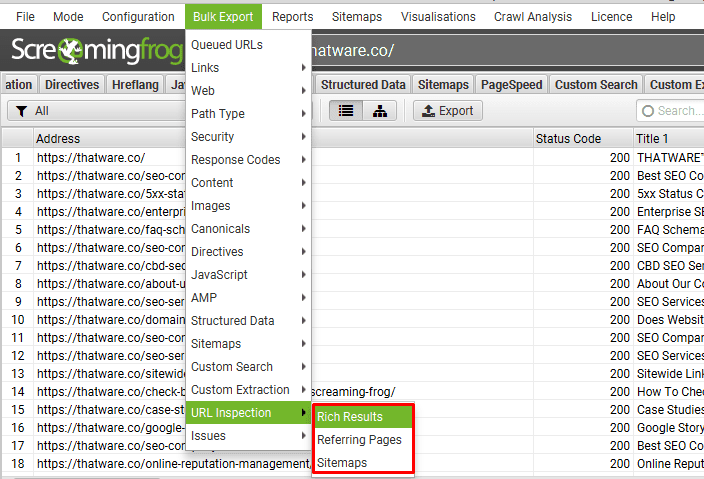
Task: Open the Visualisations menu
Action: (x=438, y=17)
